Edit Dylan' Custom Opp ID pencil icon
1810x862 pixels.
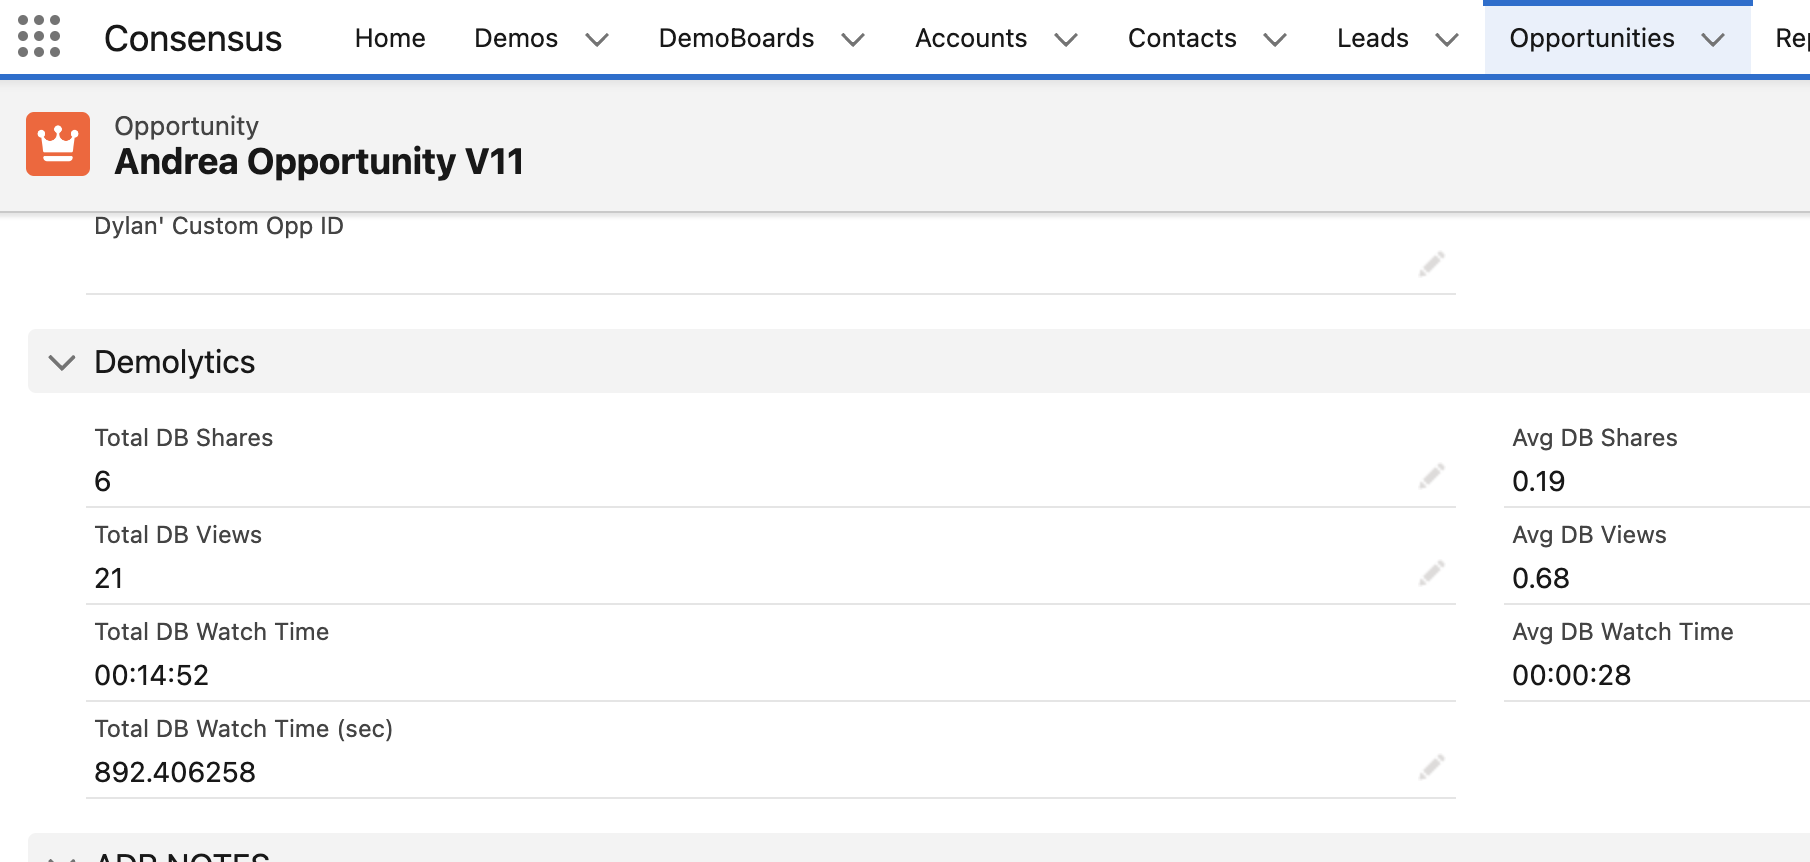1432,264
